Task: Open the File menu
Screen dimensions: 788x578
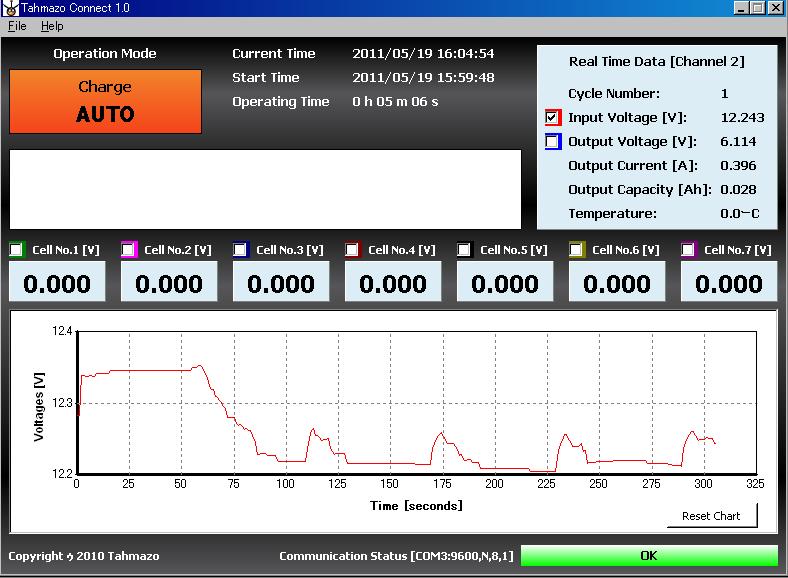Action: coord(17,26)
